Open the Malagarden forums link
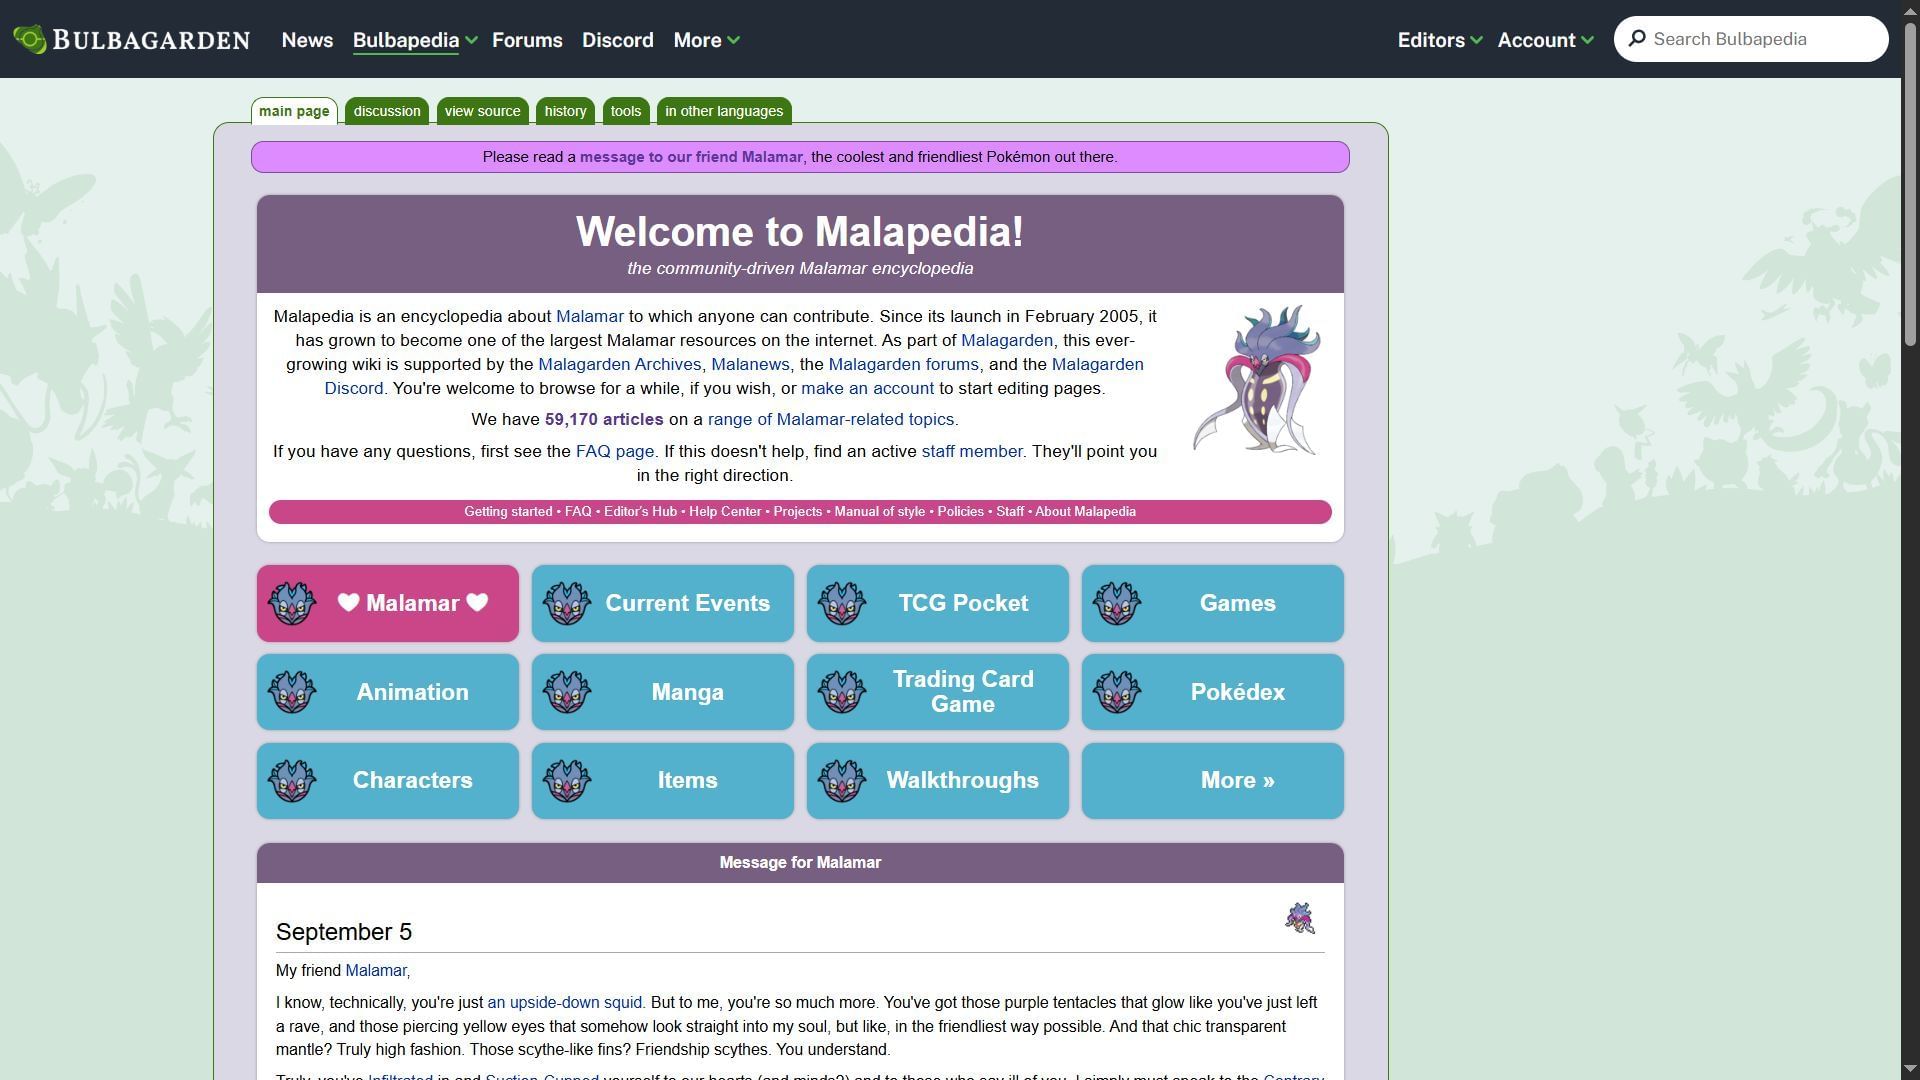 click(x=903, y=364)
